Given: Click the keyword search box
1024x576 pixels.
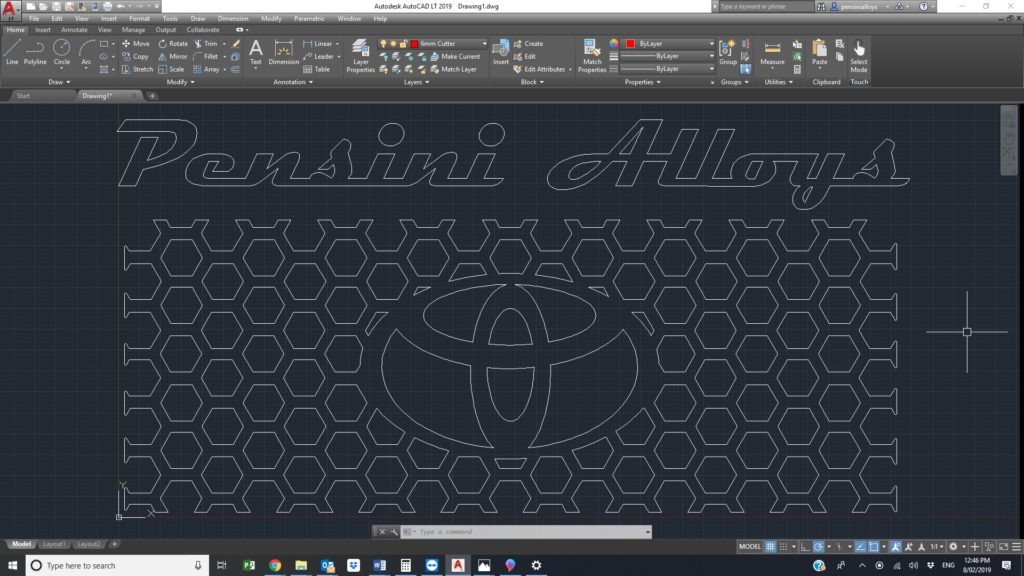Looking at the screenshot, I should click(764, 7).
